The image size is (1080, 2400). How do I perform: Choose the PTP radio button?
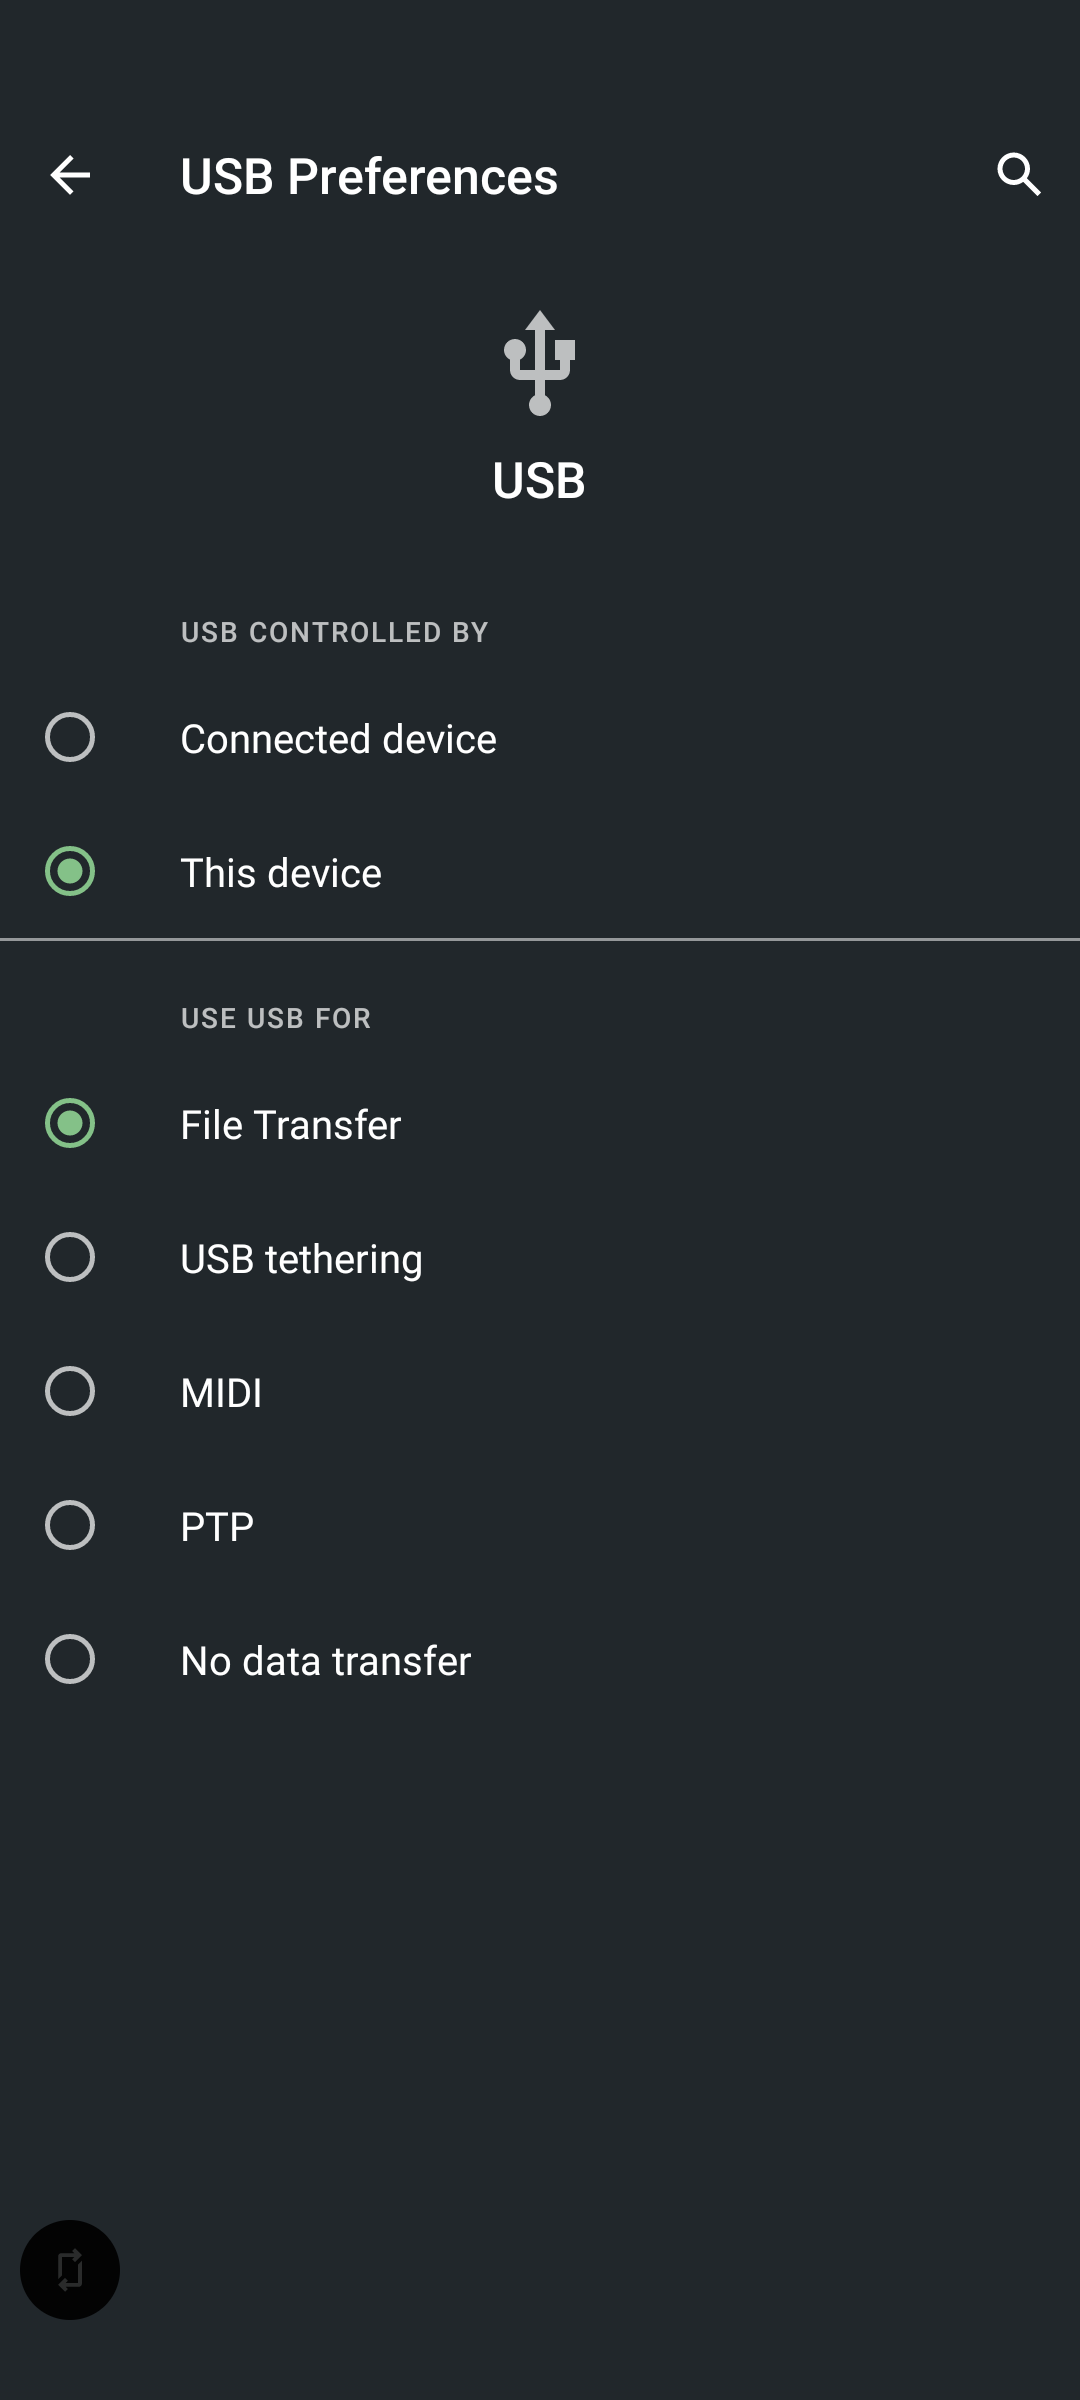70,1525
